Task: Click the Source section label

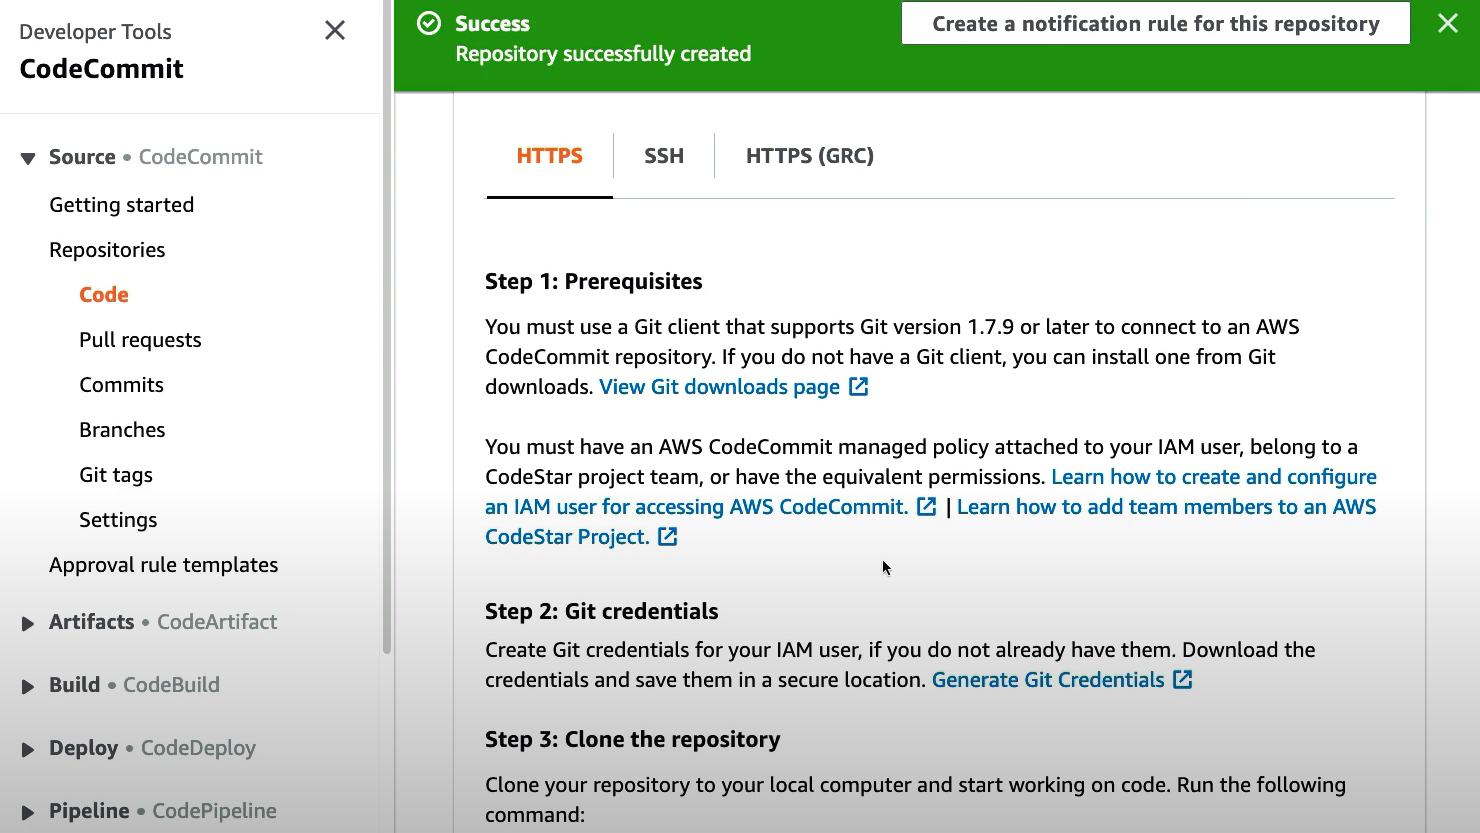Action: coord(82,157)
